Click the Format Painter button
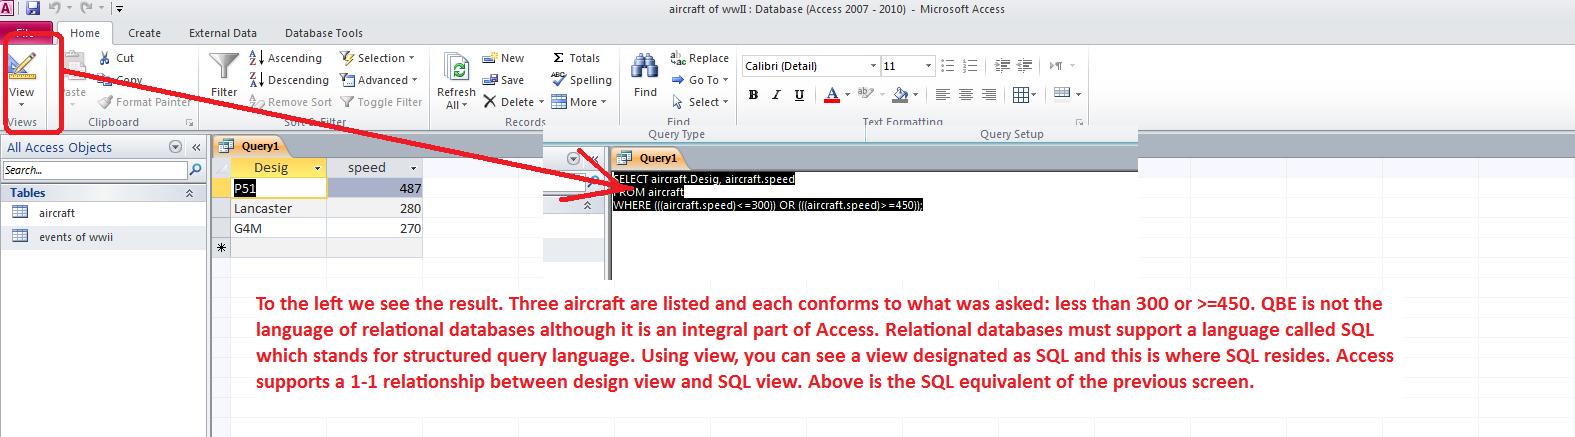 (x=144, y=102)
